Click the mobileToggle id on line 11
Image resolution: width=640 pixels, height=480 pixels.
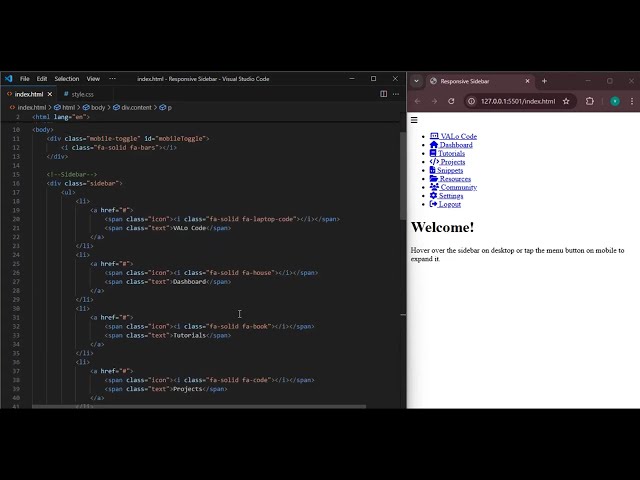pos(180,139)
